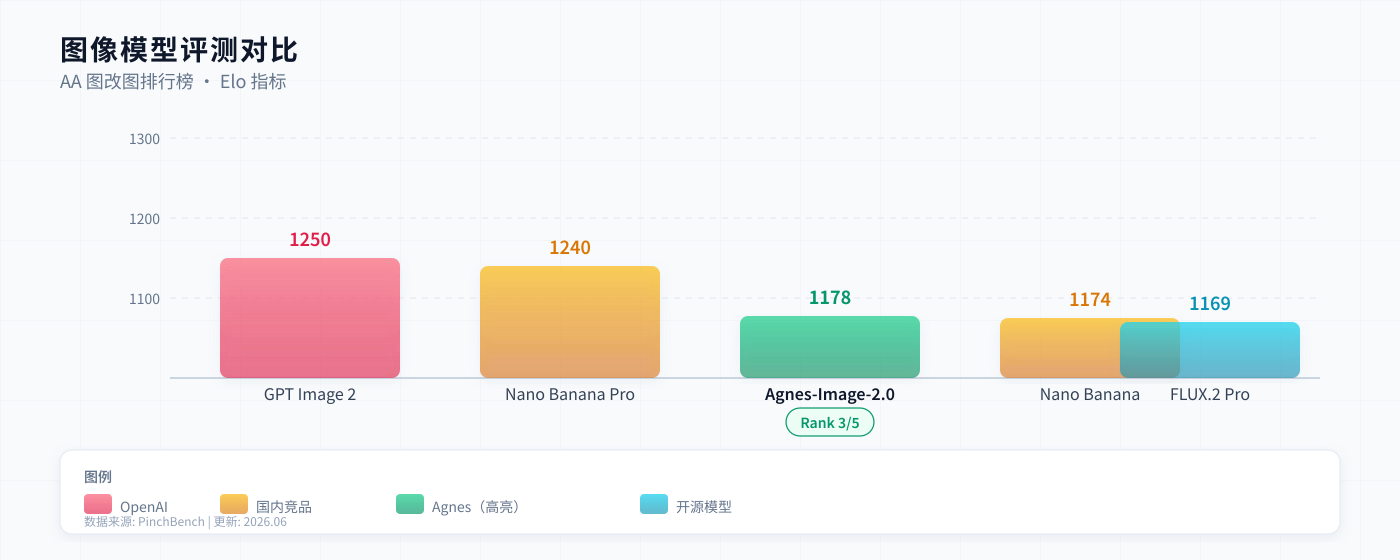Select the Nano Banana Pro bar
The image size is (1400, 560).
click(570, 322)
